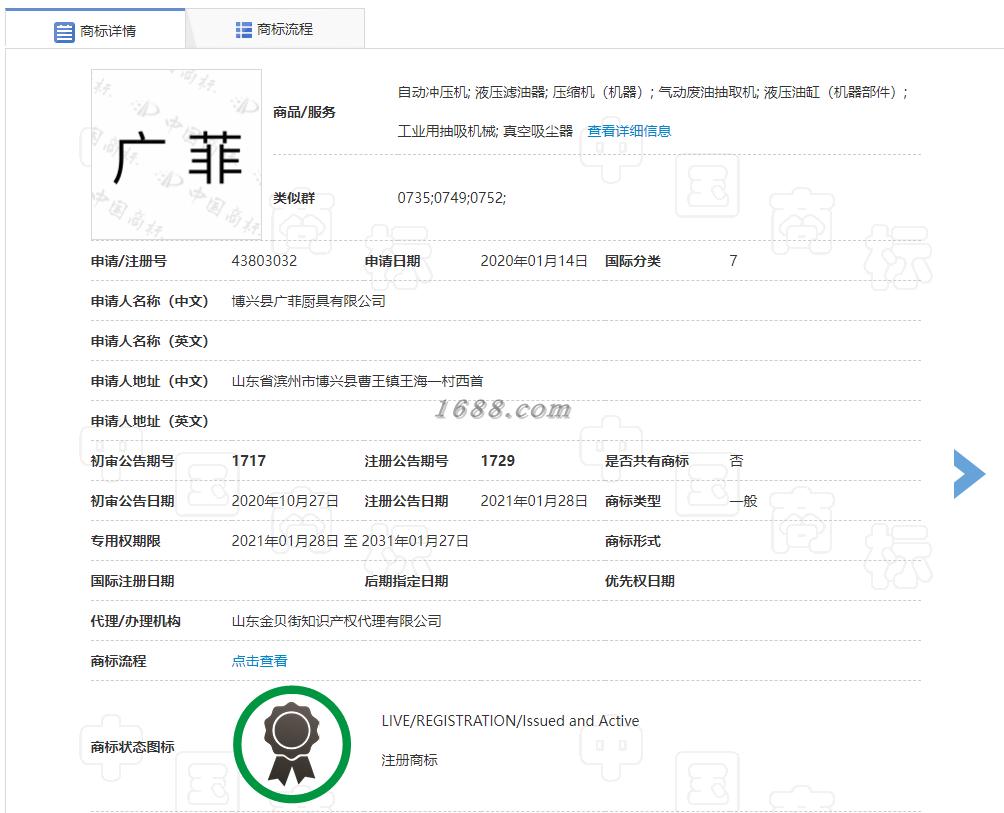Click the 广菲 trademark image
Image resolution: width=1004 pixels, height=813 pixels.
pos(176,154)
